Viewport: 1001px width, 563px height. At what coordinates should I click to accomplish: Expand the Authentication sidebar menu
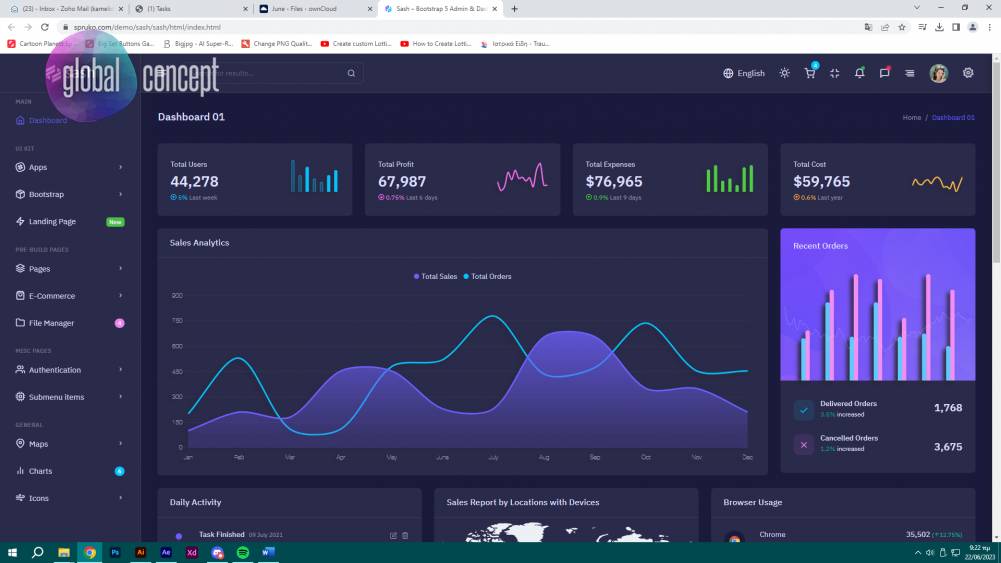pos(69,370)
